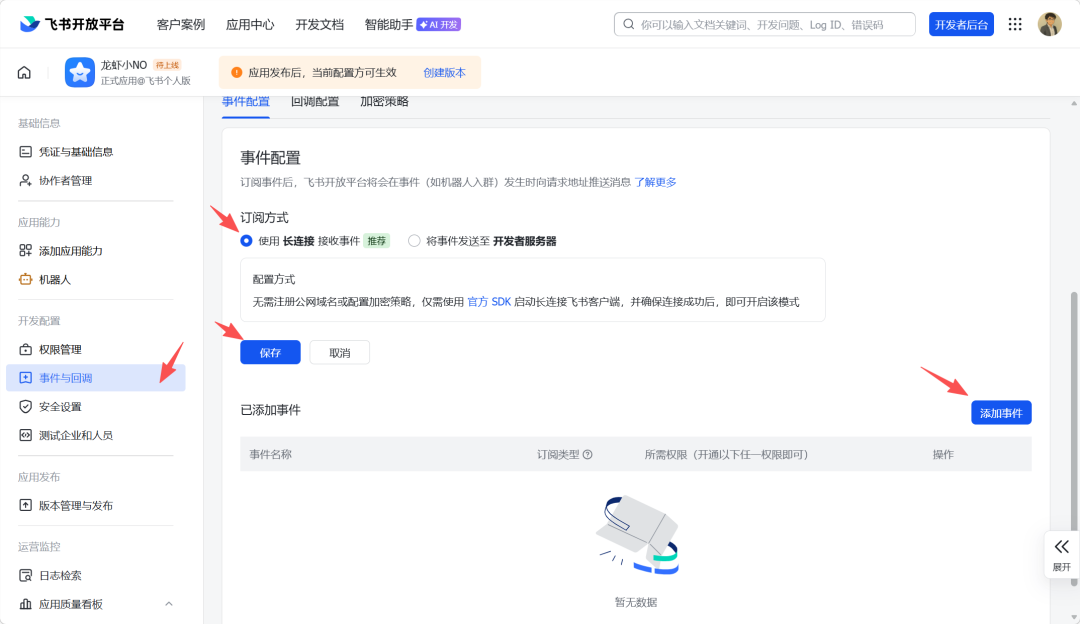Open the 官方 SDK link
Screen dimensions: 1080x624
tap(489, 302)
